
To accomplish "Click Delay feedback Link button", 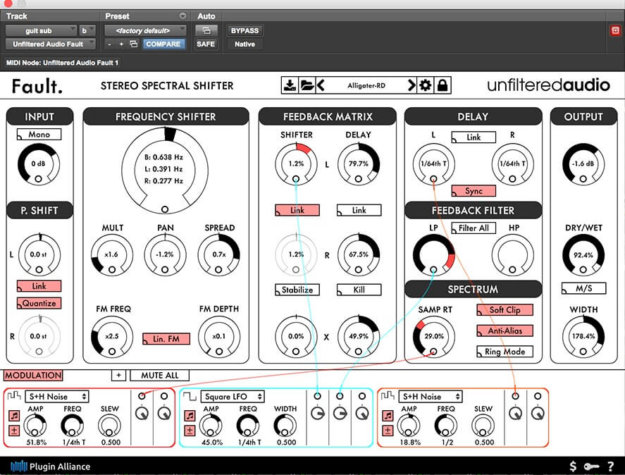I will coord(359,210).
